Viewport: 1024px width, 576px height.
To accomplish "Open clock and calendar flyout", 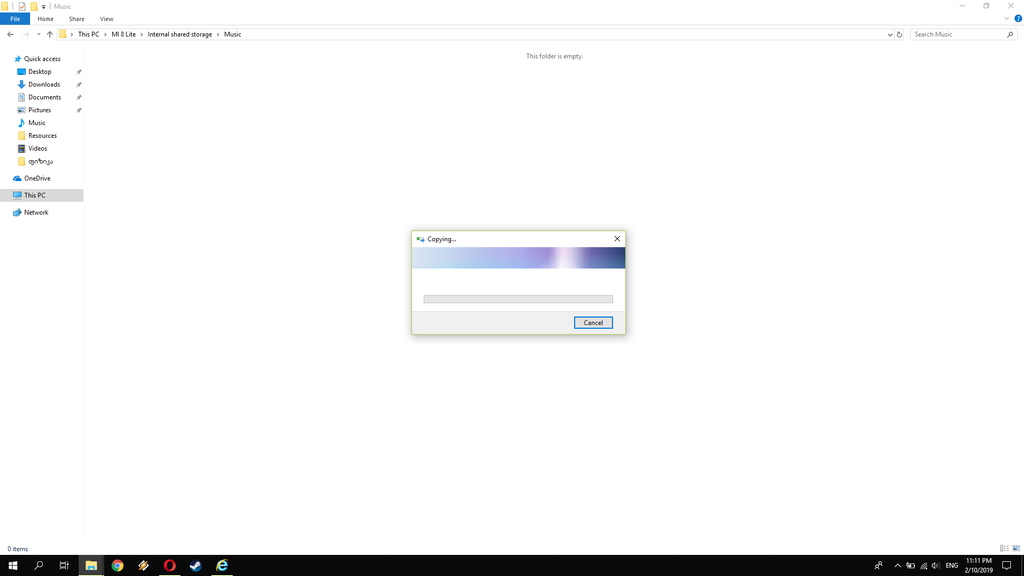I will point(978,566).
